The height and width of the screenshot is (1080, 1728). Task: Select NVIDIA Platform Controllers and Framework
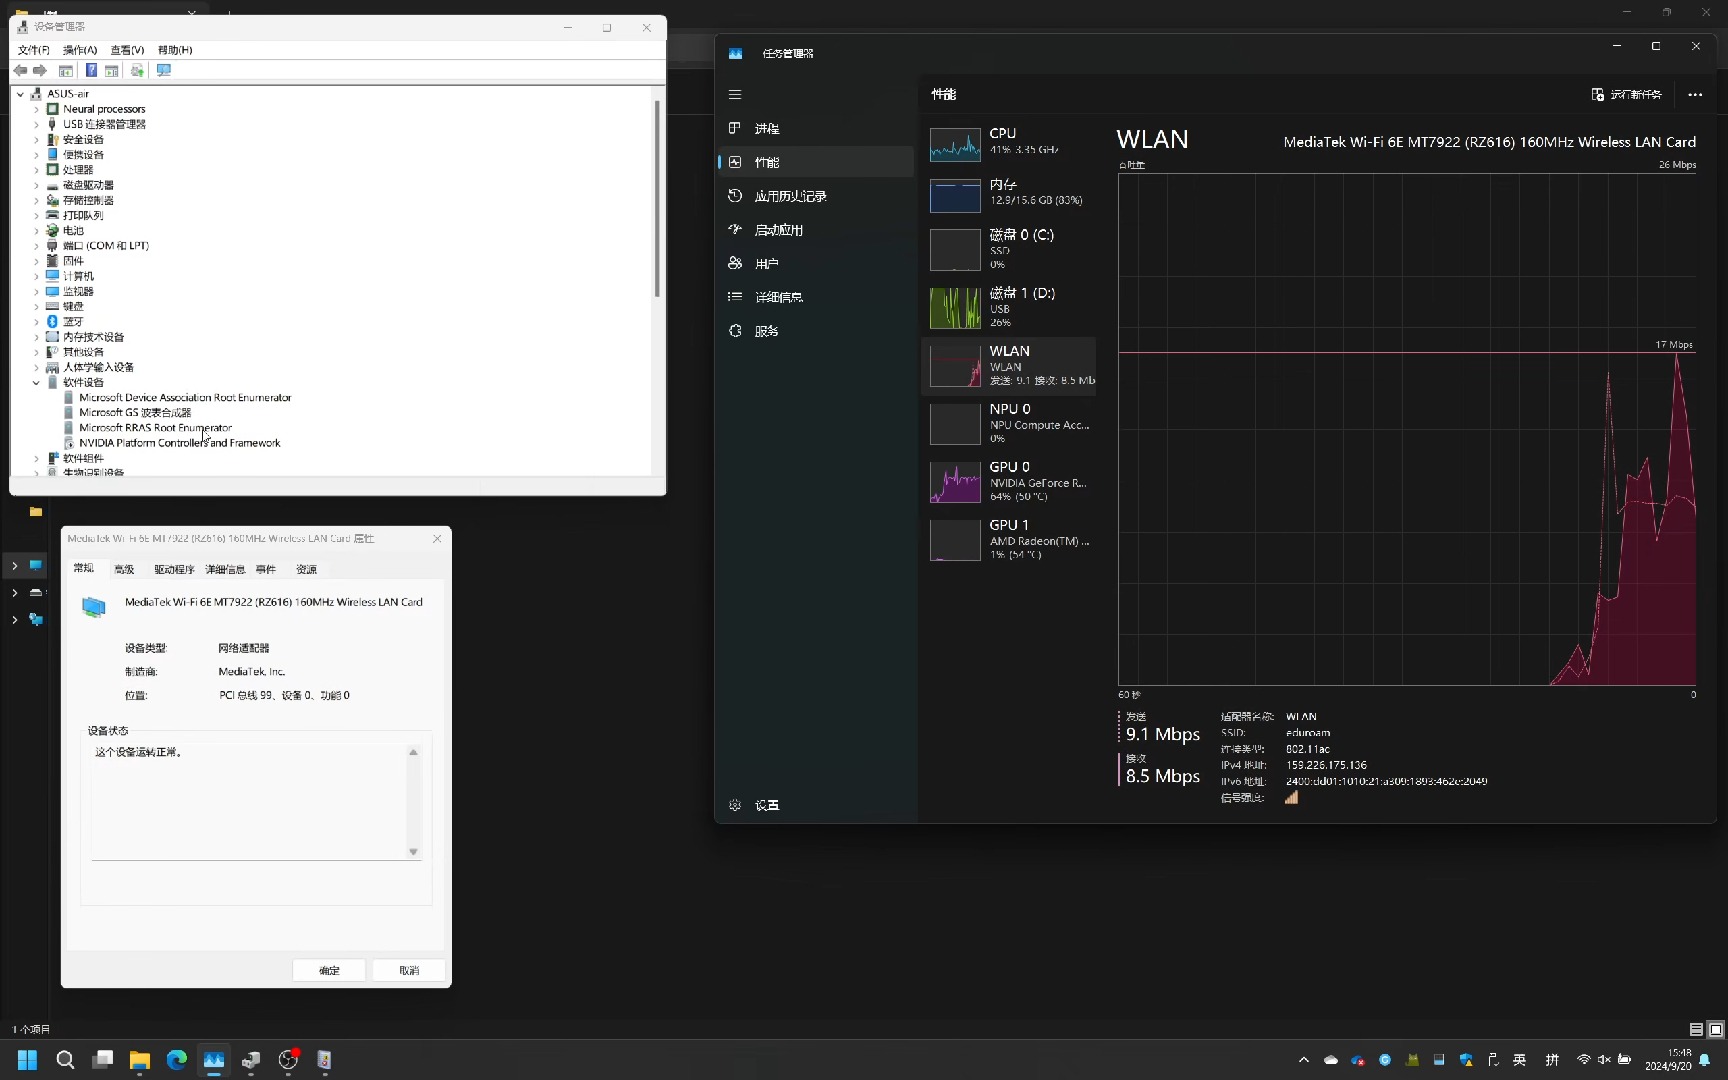pos(179,443)
